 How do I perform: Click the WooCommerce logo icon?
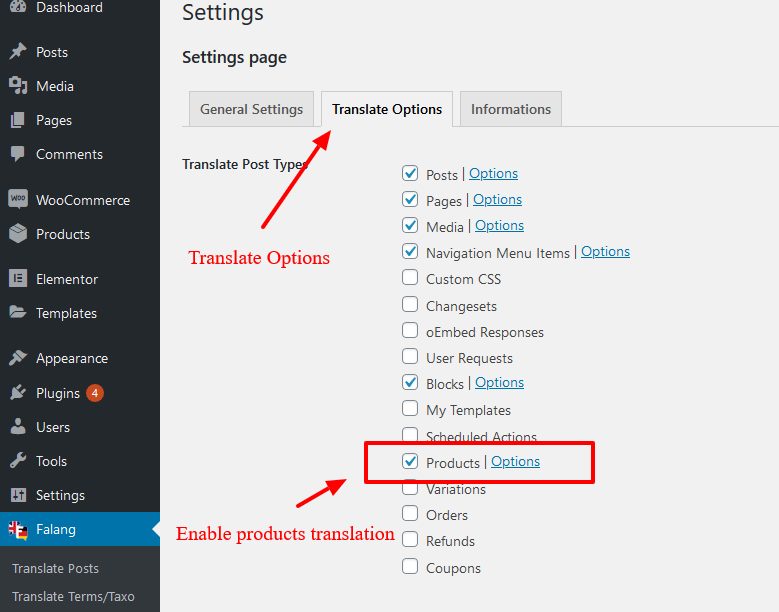point(18,199)
